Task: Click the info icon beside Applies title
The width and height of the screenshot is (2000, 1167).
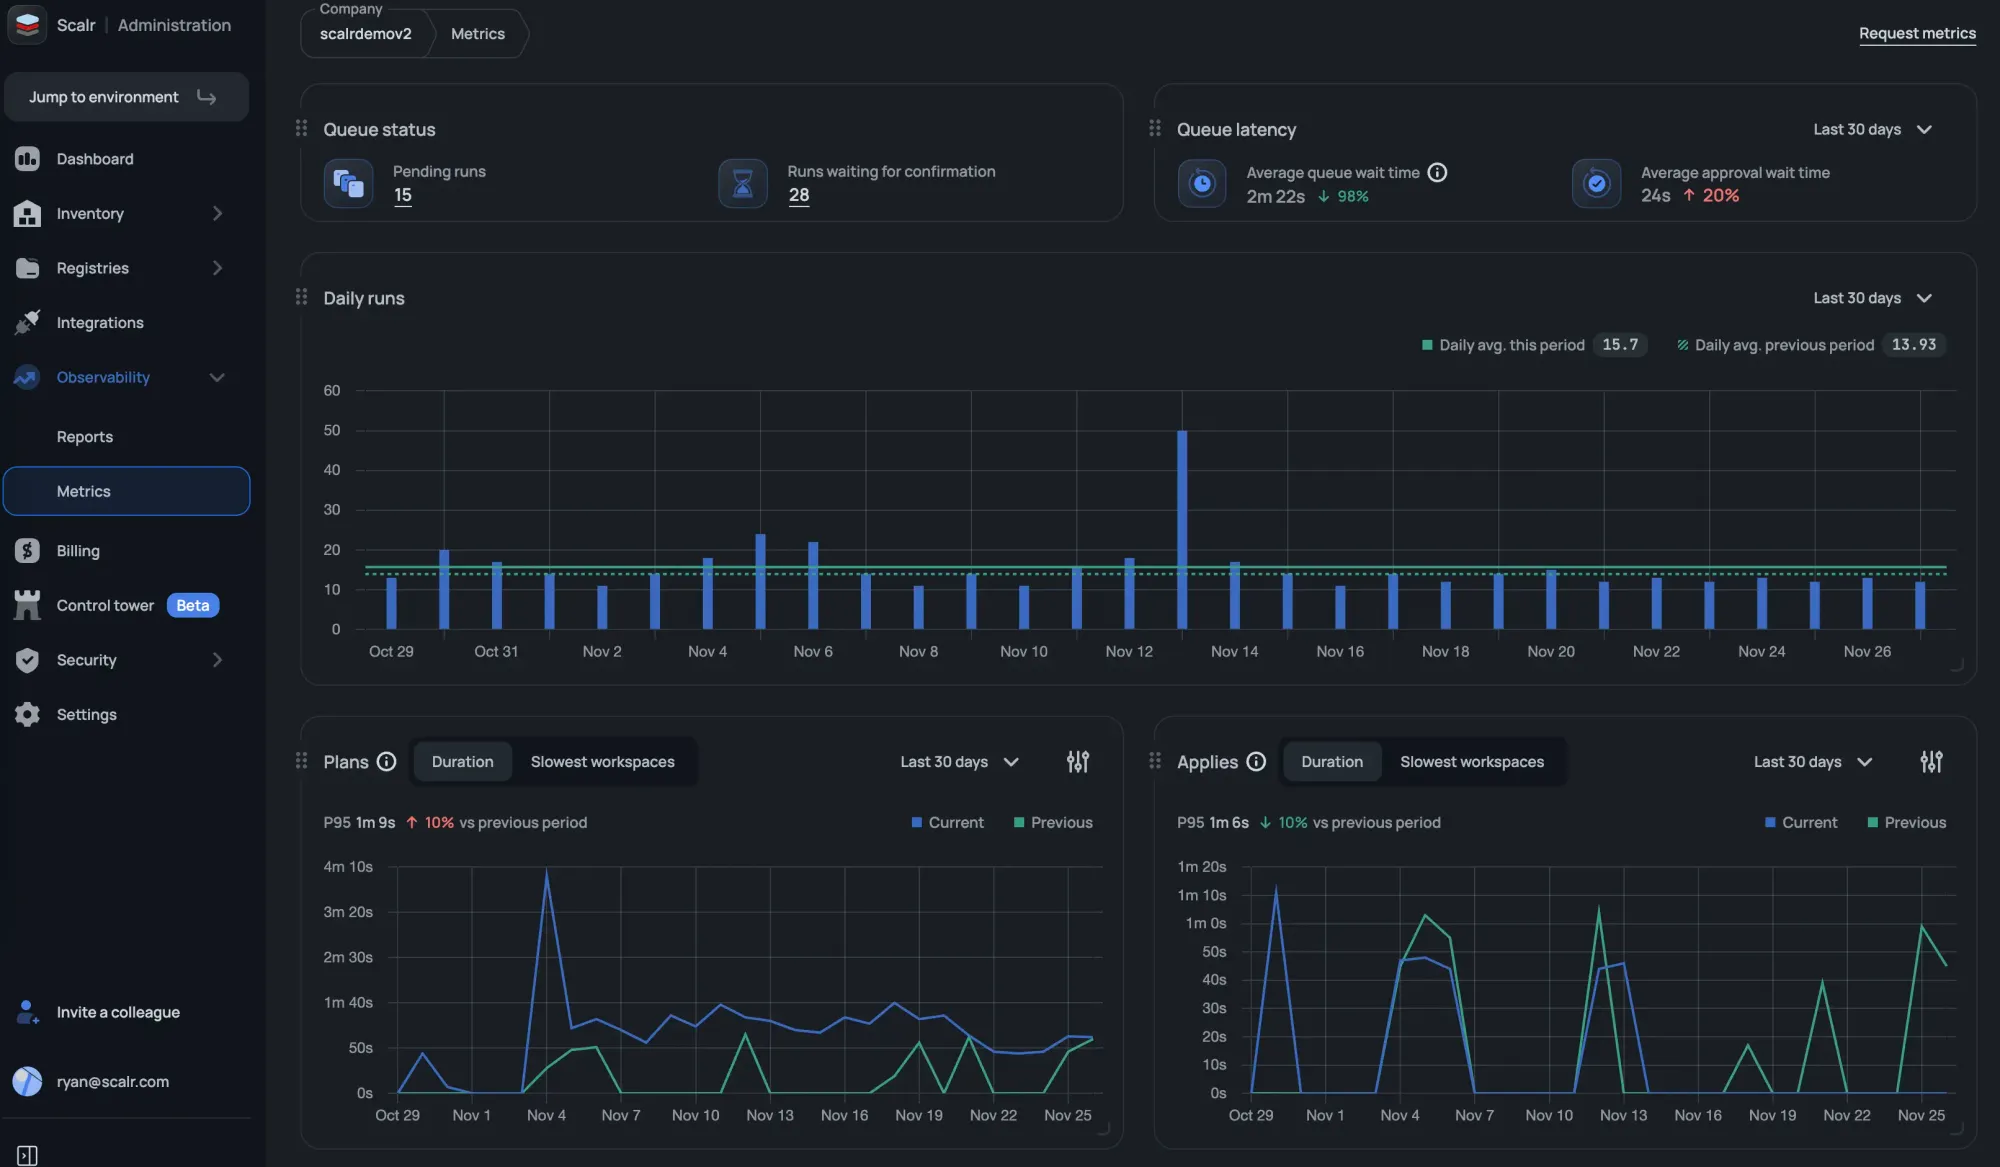Action: point(1257,762)
